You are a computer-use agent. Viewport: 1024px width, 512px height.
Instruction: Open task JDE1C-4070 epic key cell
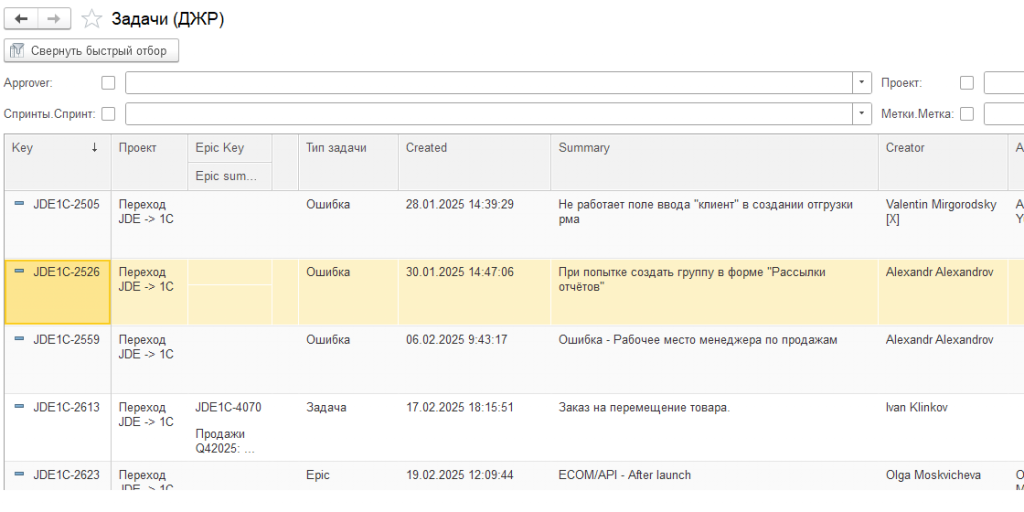(x=228, y=407)
